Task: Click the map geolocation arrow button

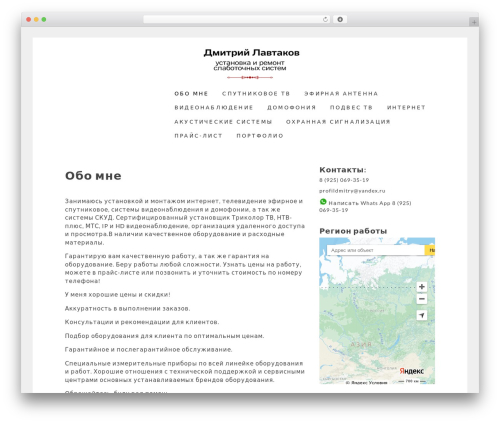Action: point(422,315)
